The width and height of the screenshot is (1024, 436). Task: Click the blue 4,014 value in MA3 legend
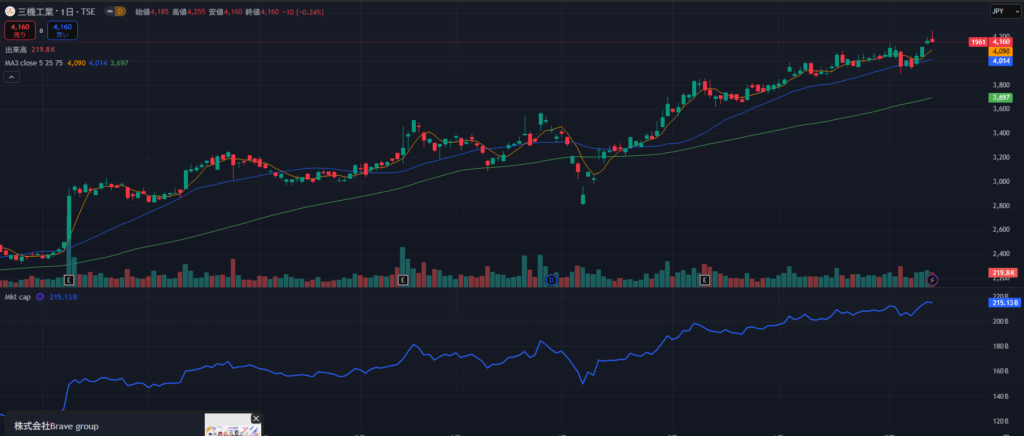[x=98, y=63]
